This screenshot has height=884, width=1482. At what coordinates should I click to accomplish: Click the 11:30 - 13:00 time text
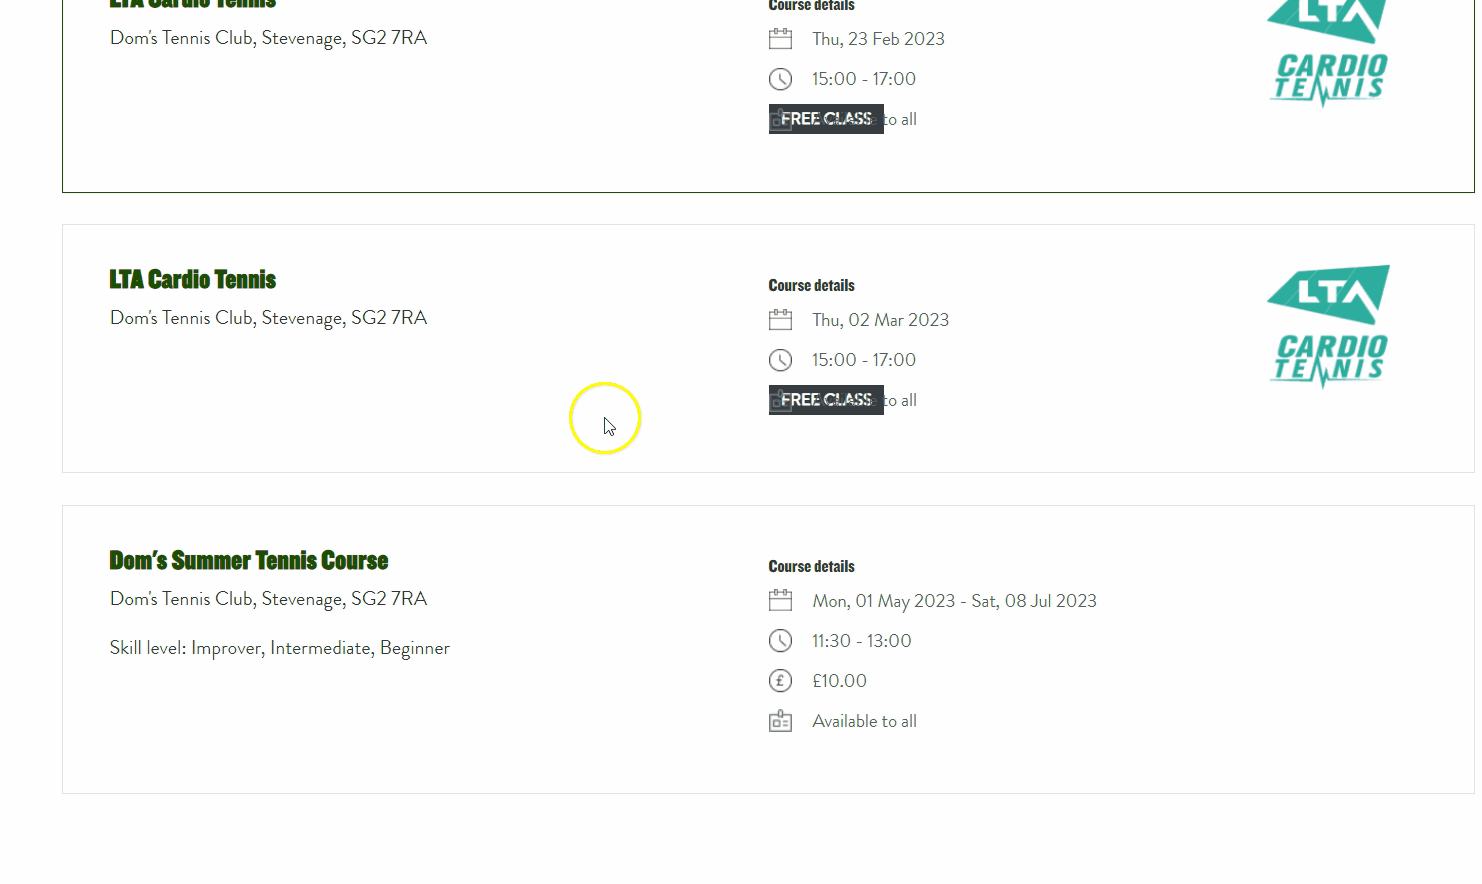(x=861, y=641)
